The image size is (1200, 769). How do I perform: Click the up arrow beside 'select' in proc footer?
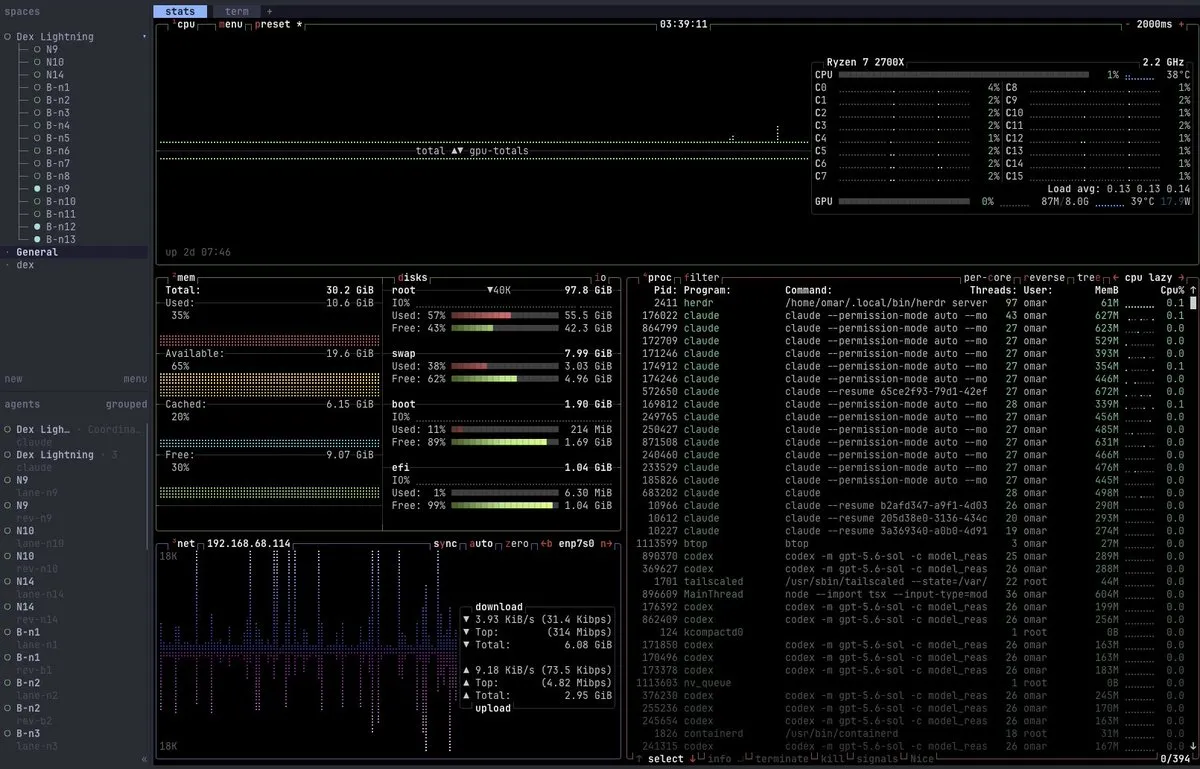point(640,759)
